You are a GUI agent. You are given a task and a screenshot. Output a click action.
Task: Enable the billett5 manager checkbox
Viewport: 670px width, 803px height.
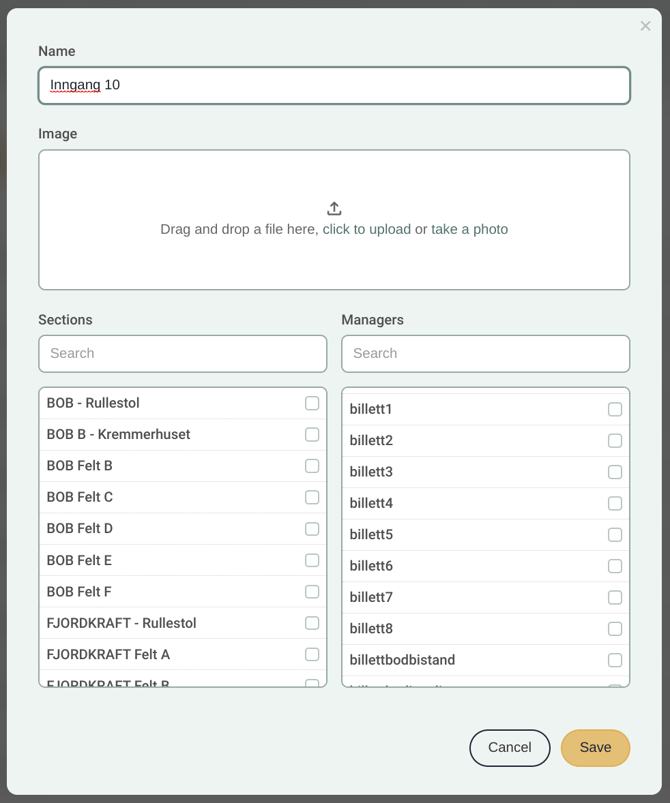(615, 535)
